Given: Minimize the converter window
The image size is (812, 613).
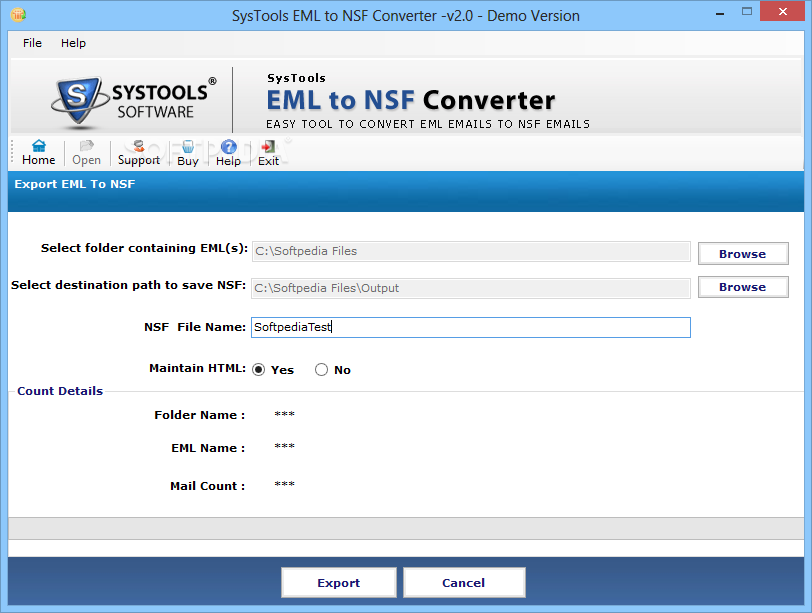Looking at the screenshot, I should (720, 13).
